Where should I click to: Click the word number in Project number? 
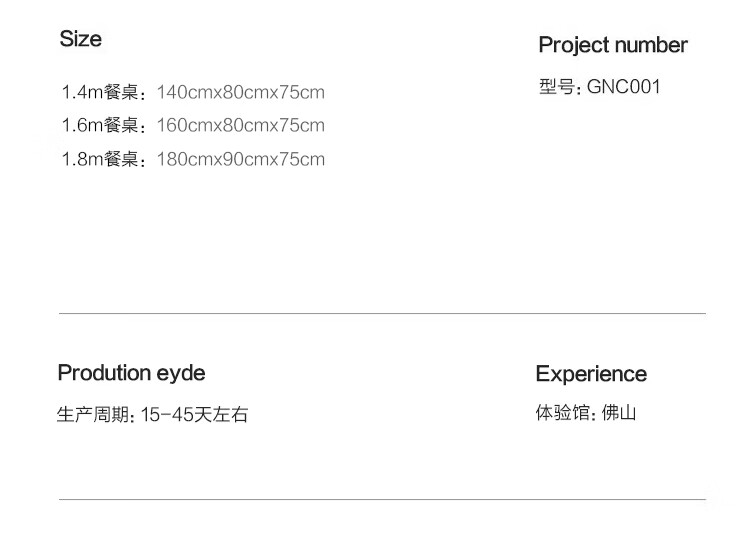(651, 45)
